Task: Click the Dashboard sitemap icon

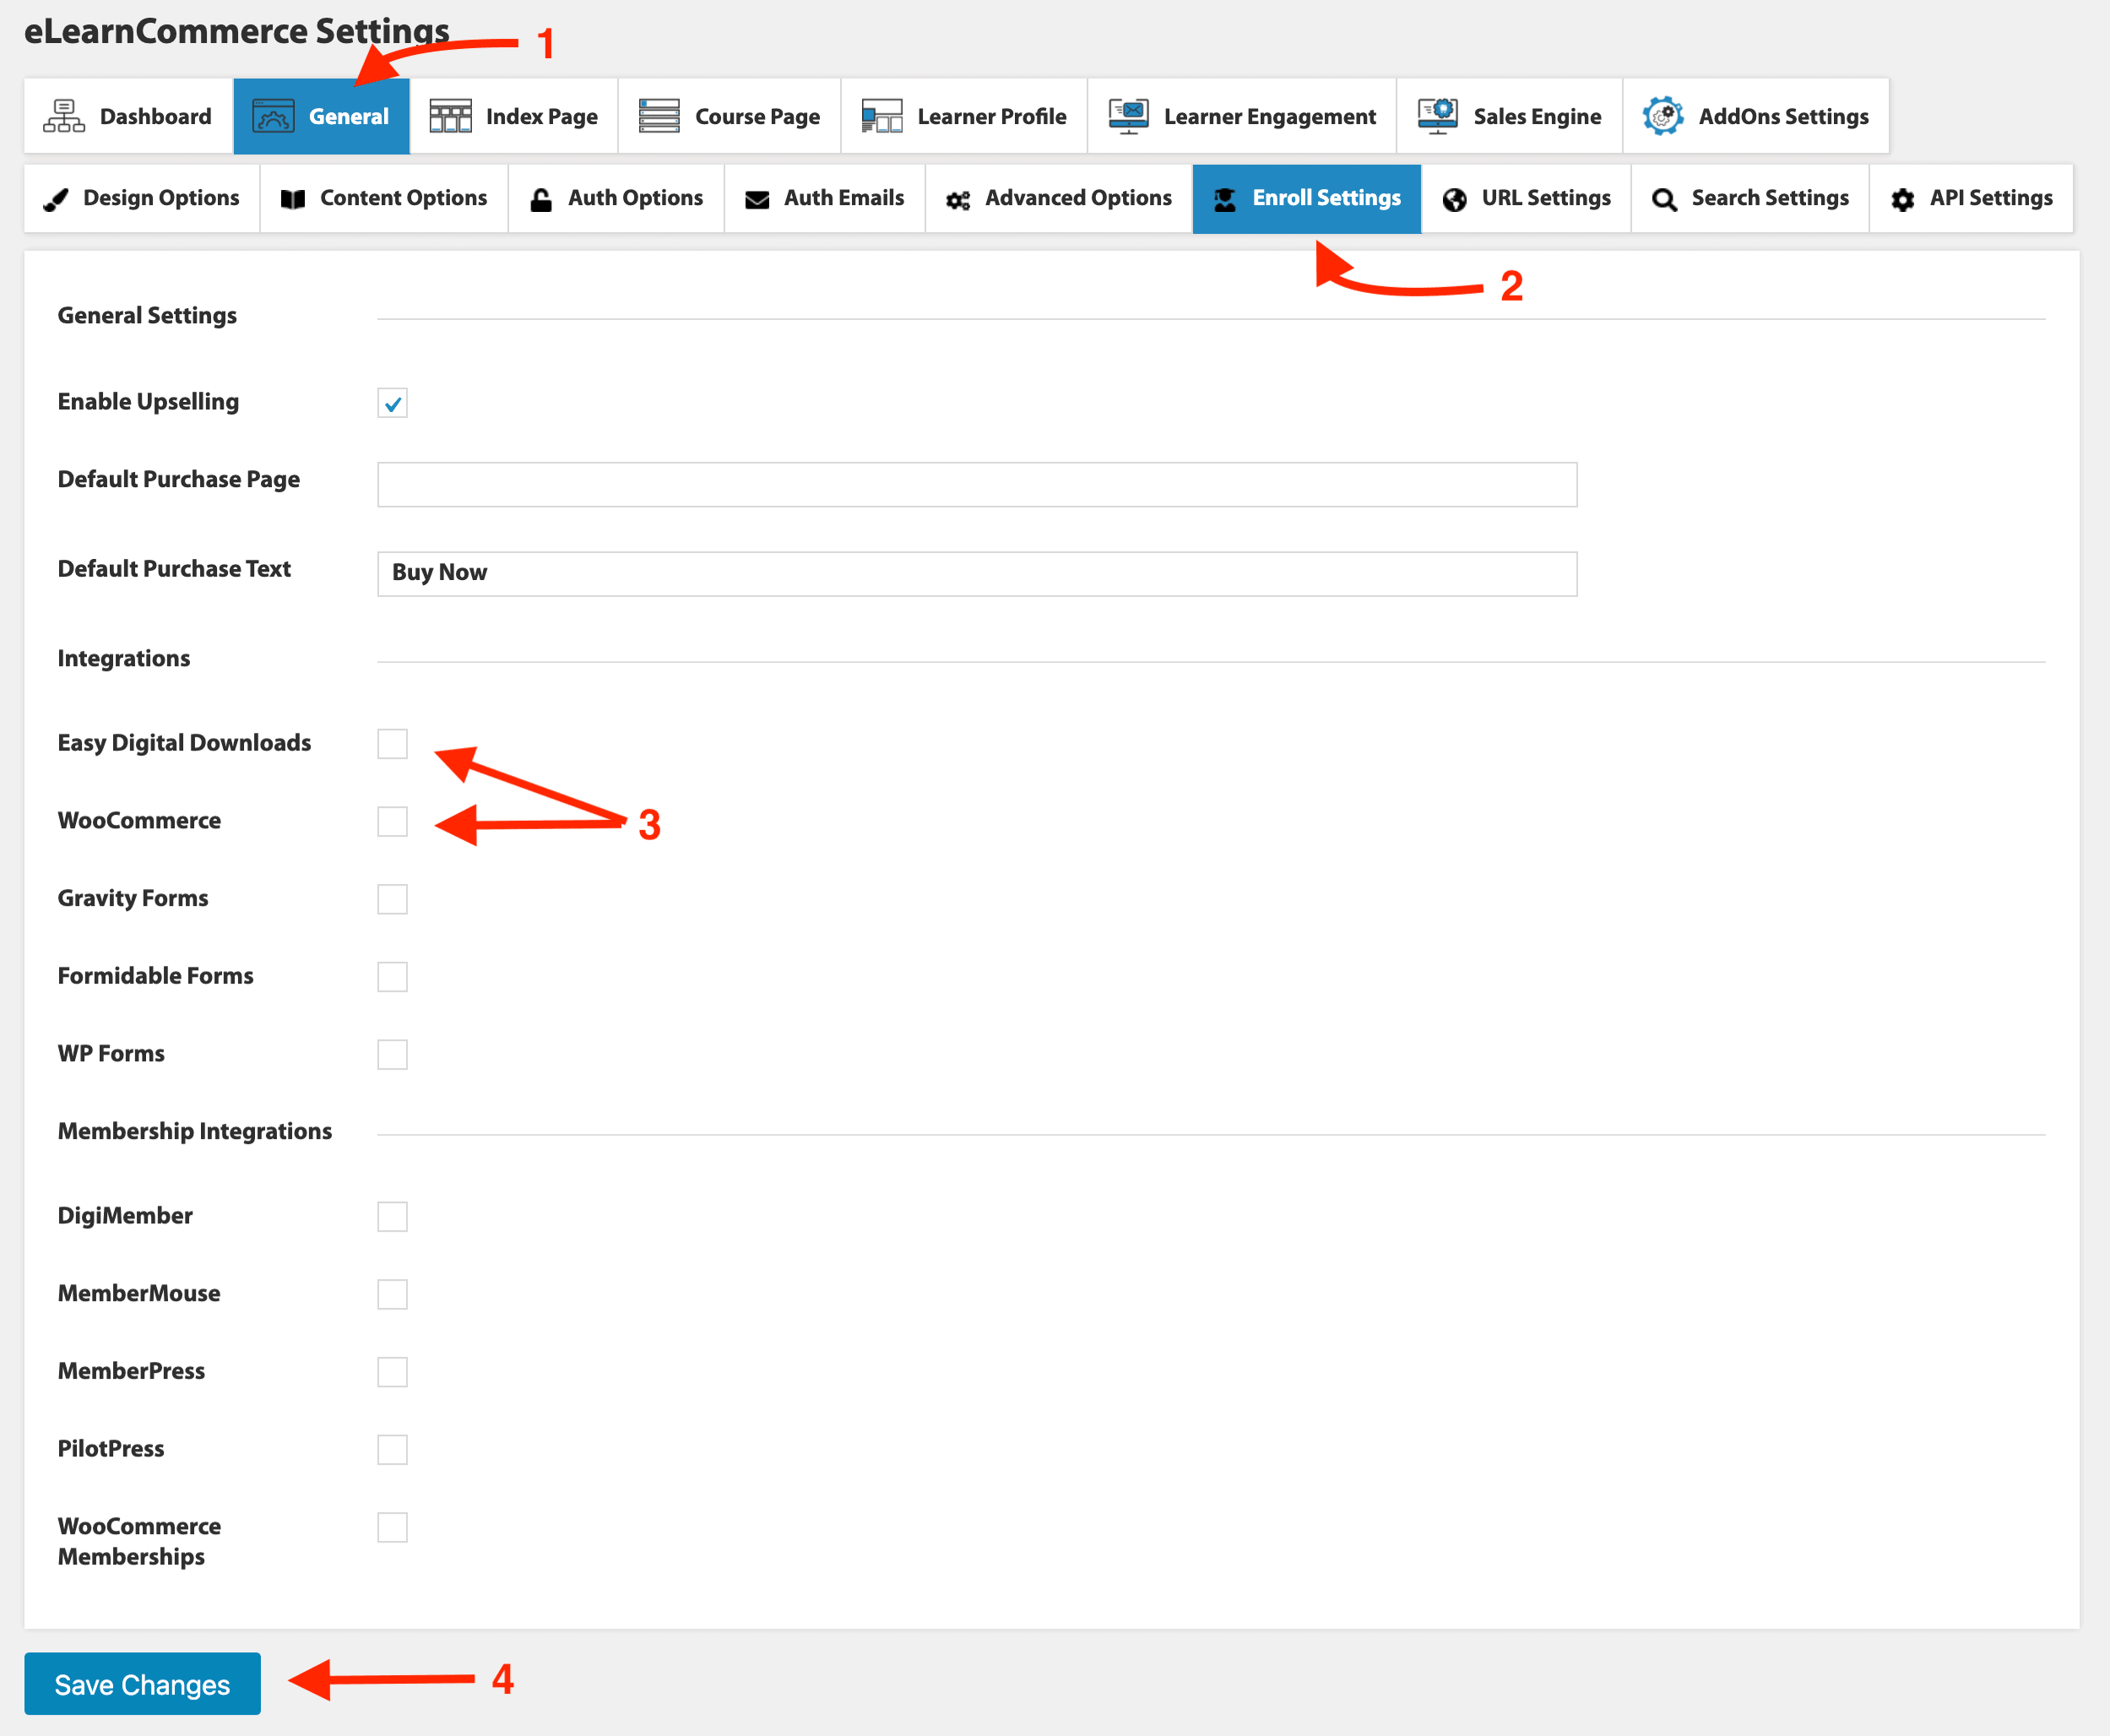Action: click(64, 116)
